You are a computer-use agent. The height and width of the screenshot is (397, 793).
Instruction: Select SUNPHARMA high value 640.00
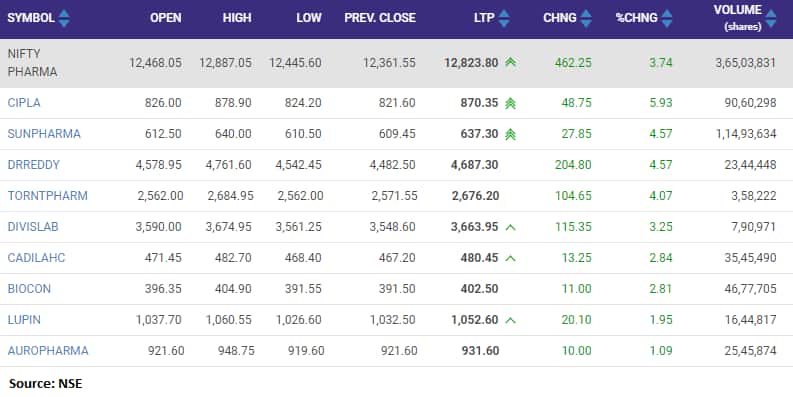pyautogui.click(x=233, y=134)
